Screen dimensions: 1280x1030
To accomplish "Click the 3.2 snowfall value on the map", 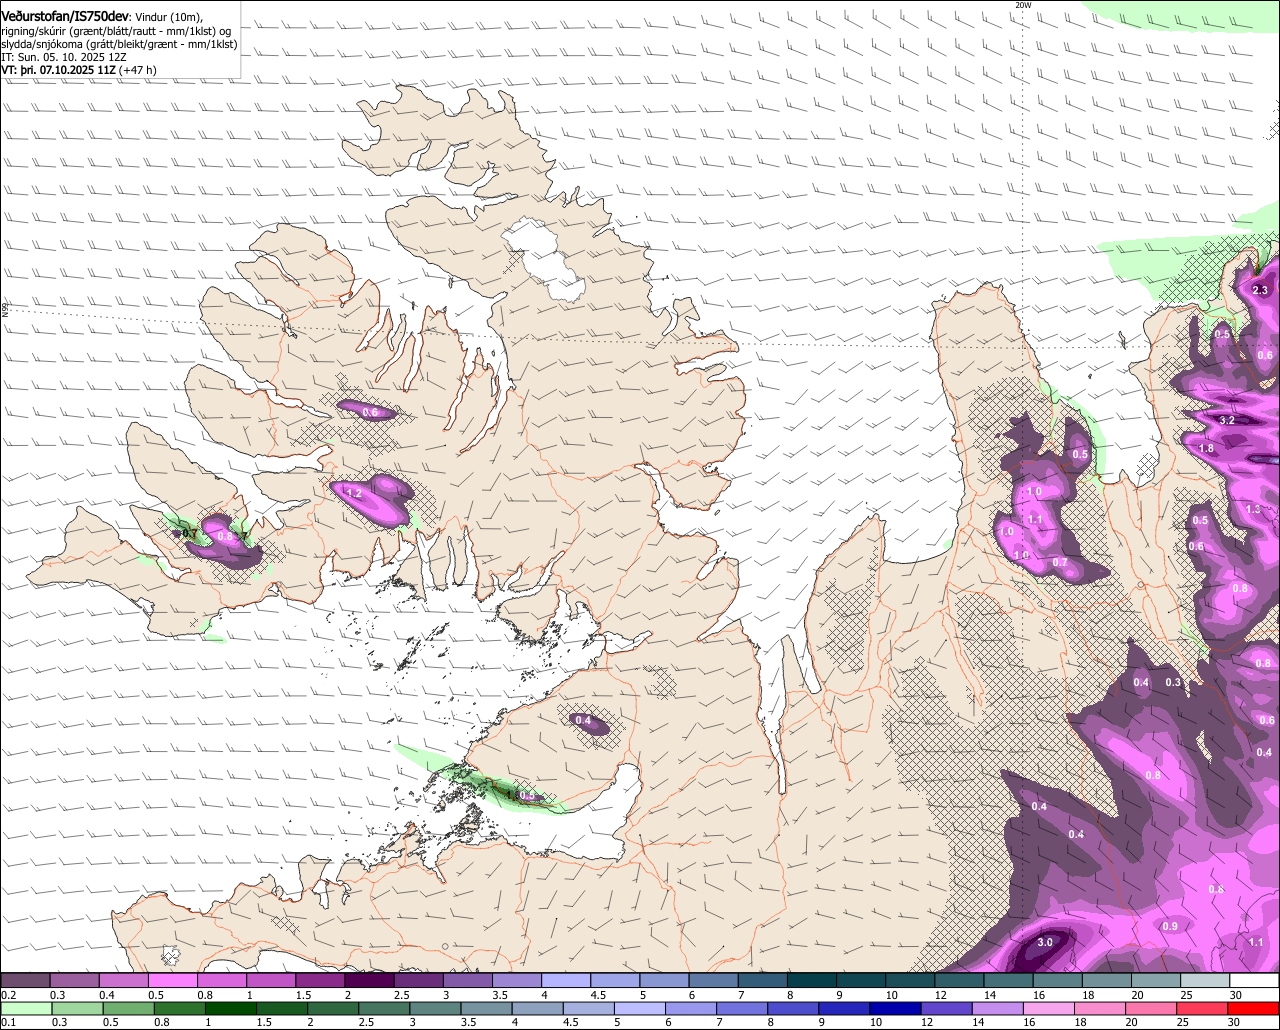I will tap(1227, 420).
